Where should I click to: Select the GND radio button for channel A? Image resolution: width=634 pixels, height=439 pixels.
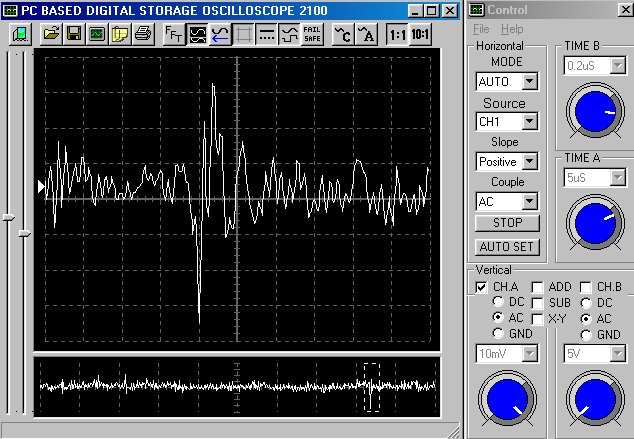click(499, 334)
